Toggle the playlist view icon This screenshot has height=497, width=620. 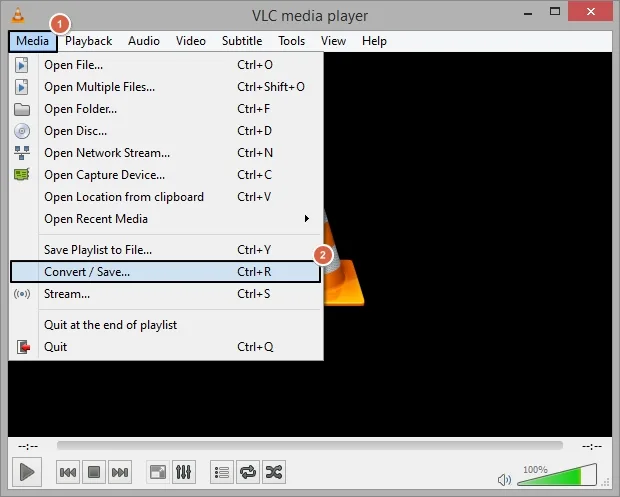pyautogui.click(x=222, y=472)
